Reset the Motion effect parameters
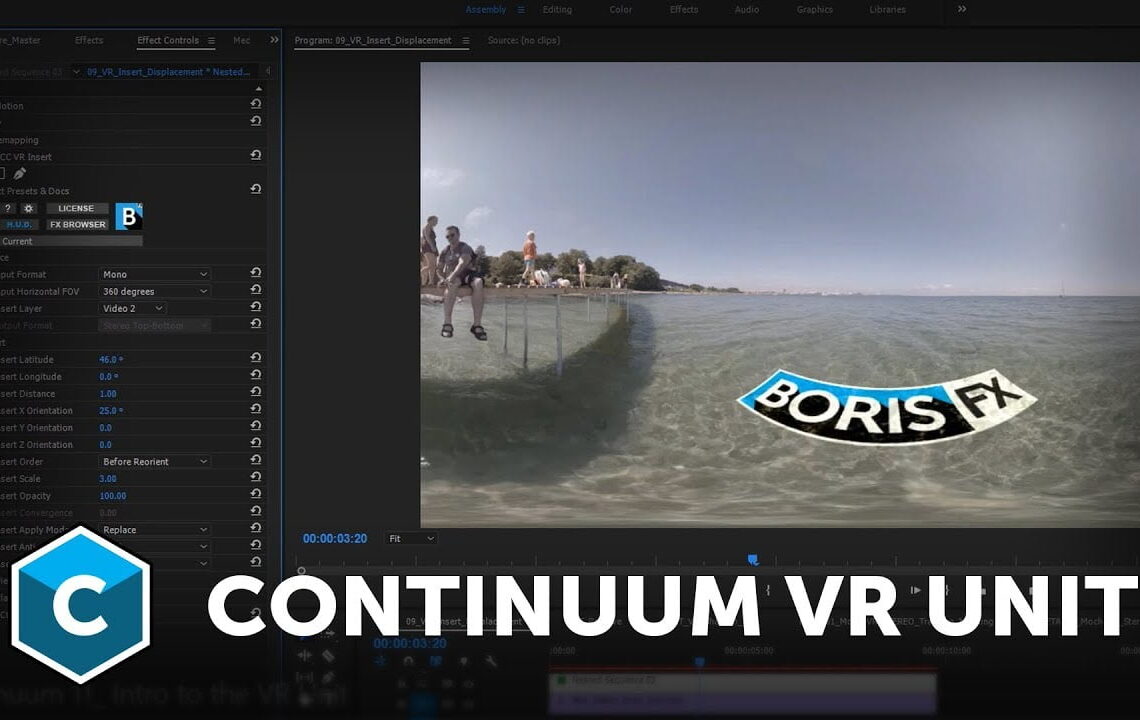Screen dimensions: 1140x720 coord(256,104)
